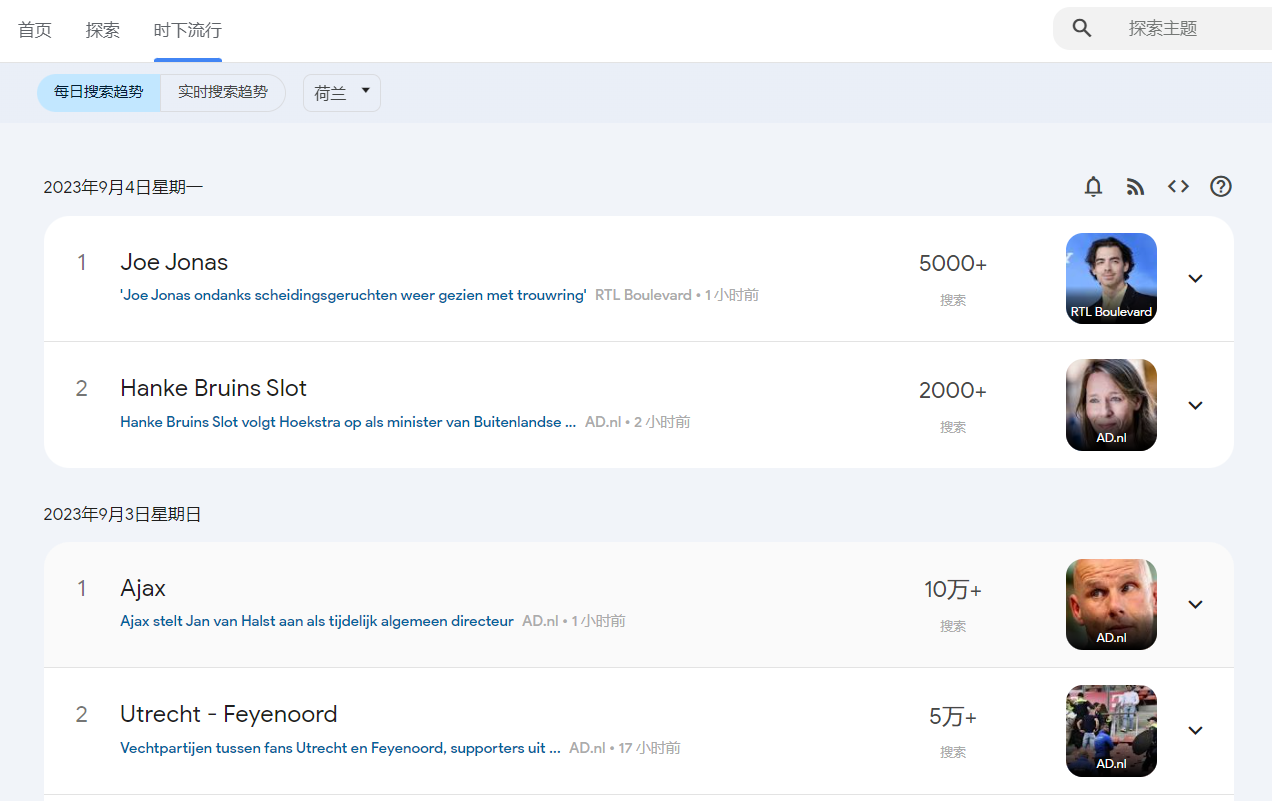Click the 2023年9月4日星期一 date heading

click(x=123, y=187)
